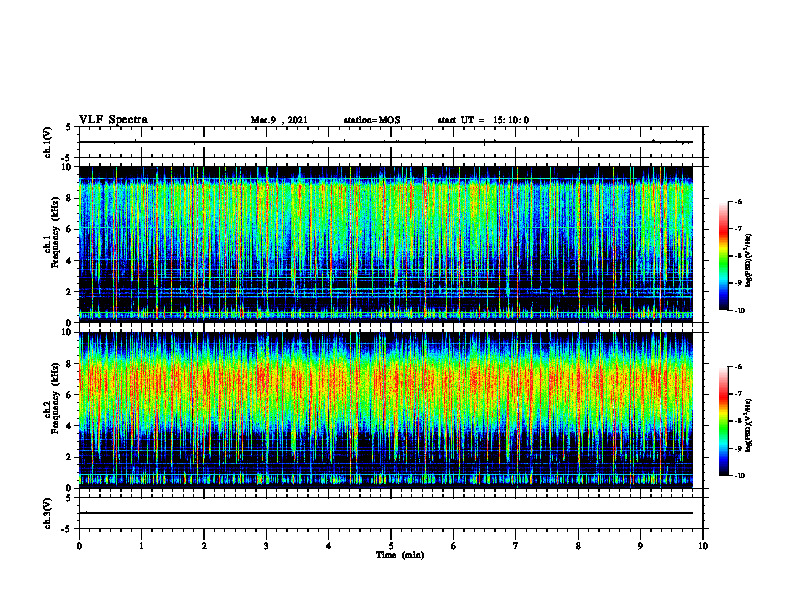The width and height of the screenshot is (792, 612).
Task: Click the ch.3 voltage waveform trace
Action: tap(386, 513)
